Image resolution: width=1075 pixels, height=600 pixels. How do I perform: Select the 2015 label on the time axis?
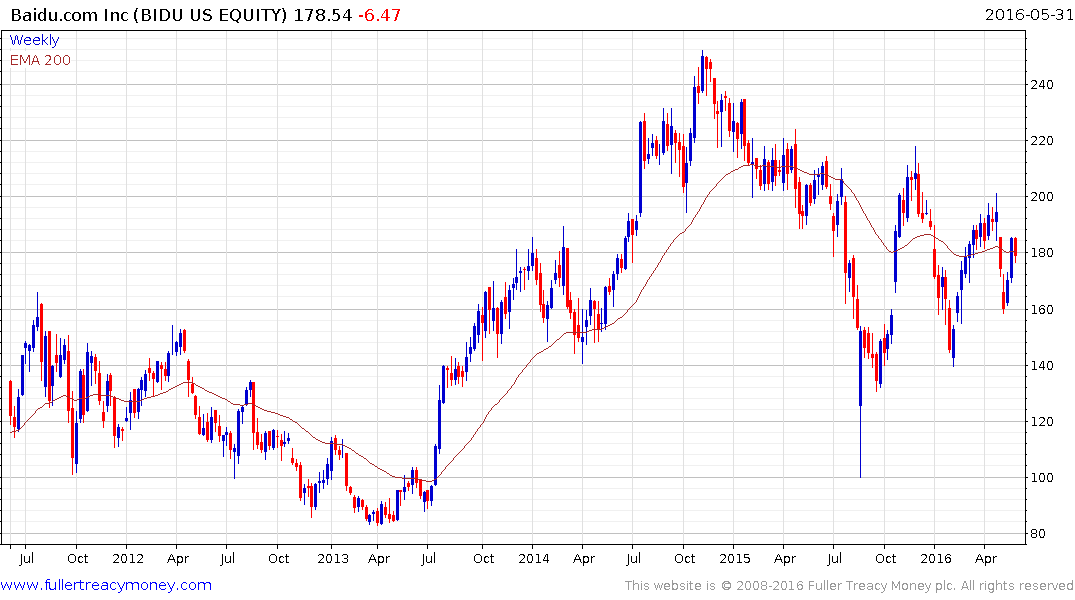tap(735, 558)
